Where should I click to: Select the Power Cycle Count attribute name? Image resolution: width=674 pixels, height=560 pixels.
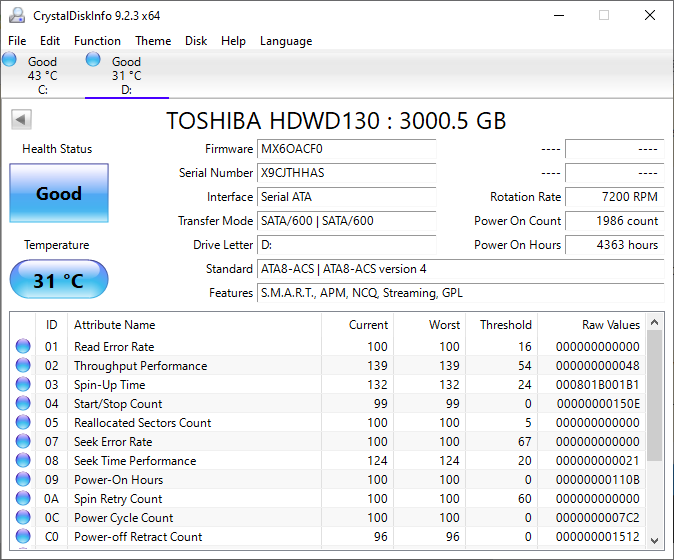click(124, 517)
